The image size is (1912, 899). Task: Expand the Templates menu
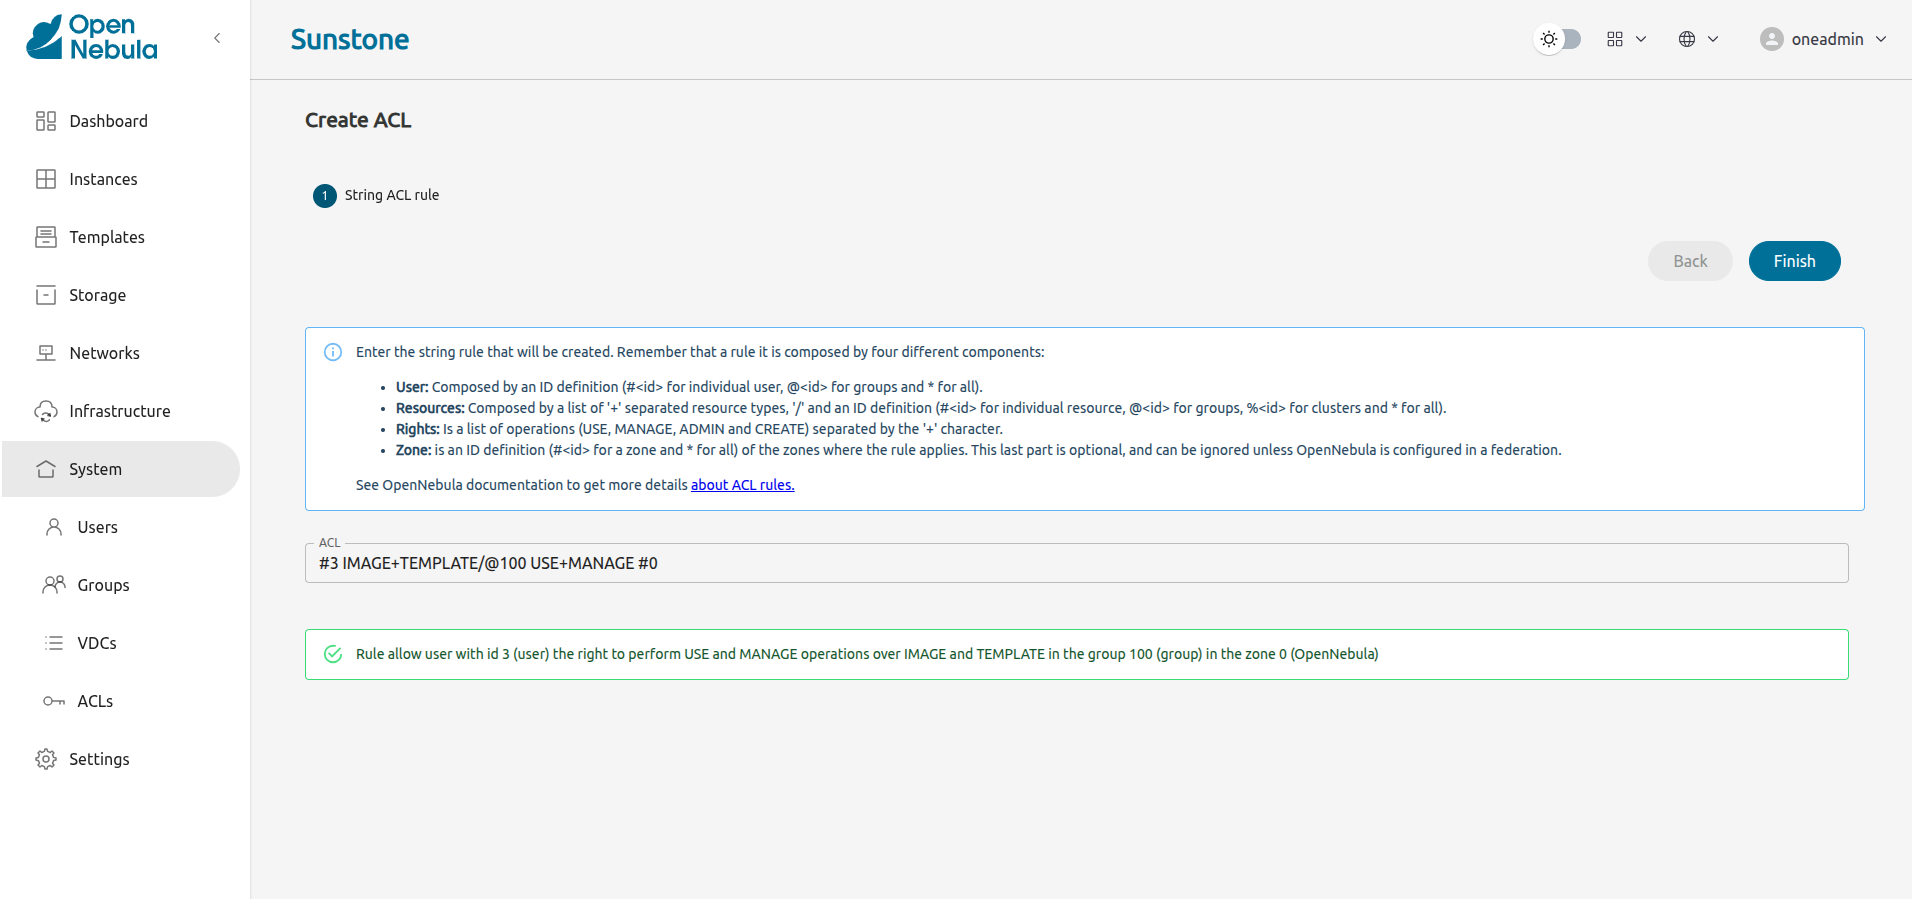click(x=121, y=237)
